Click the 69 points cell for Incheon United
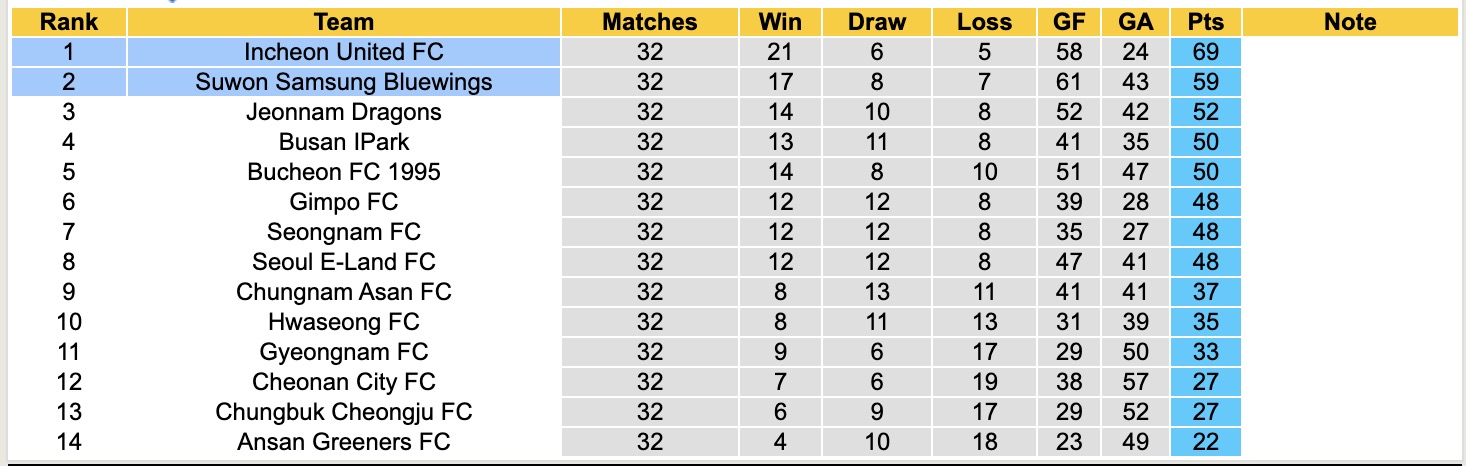The image size is (1466, 466). click(x=1206, y=52)
